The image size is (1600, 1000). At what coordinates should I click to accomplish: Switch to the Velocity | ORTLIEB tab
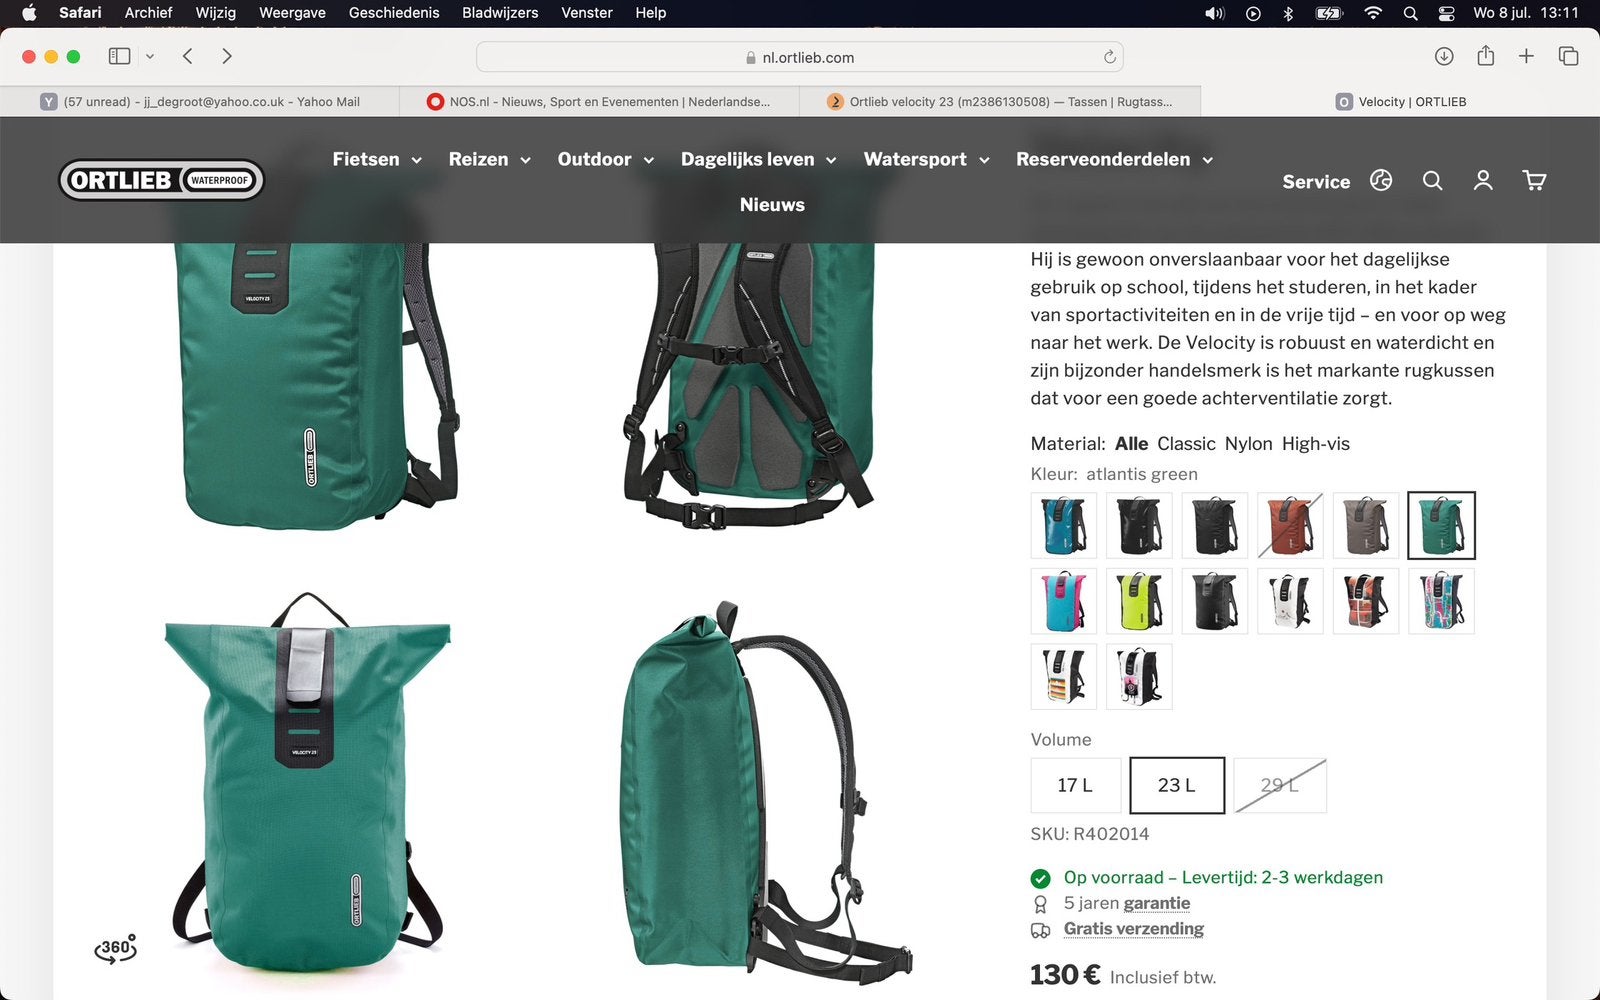pos(1400,101)
